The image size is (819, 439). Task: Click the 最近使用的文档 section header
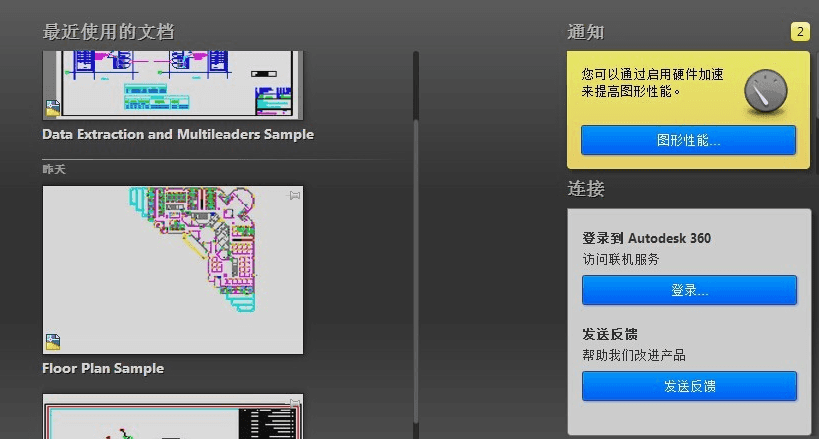click(x=108, y=32)
